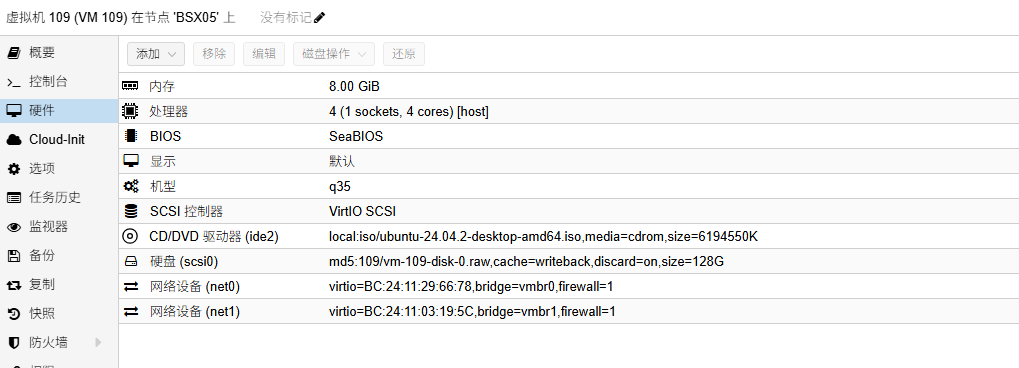The height and width of the screenshot is (368, 1019).
Task: Select the CD/DVD 驱动器 (ide2) row
Action: tap(569, 237)
